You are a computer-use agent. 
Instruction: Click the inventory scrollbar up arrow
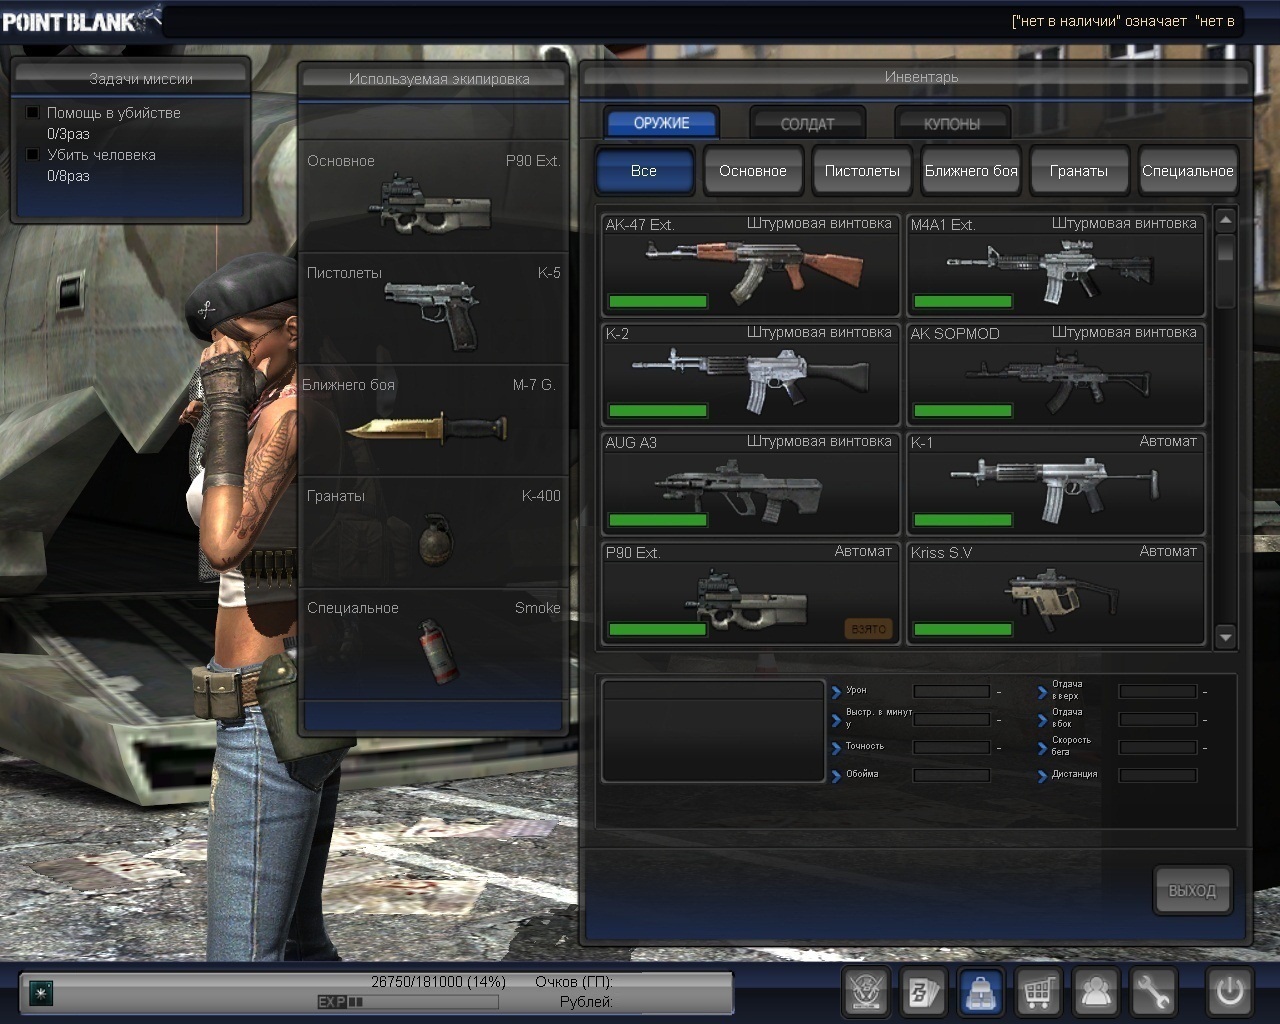pyautogui.click(x=1226, y=219)
